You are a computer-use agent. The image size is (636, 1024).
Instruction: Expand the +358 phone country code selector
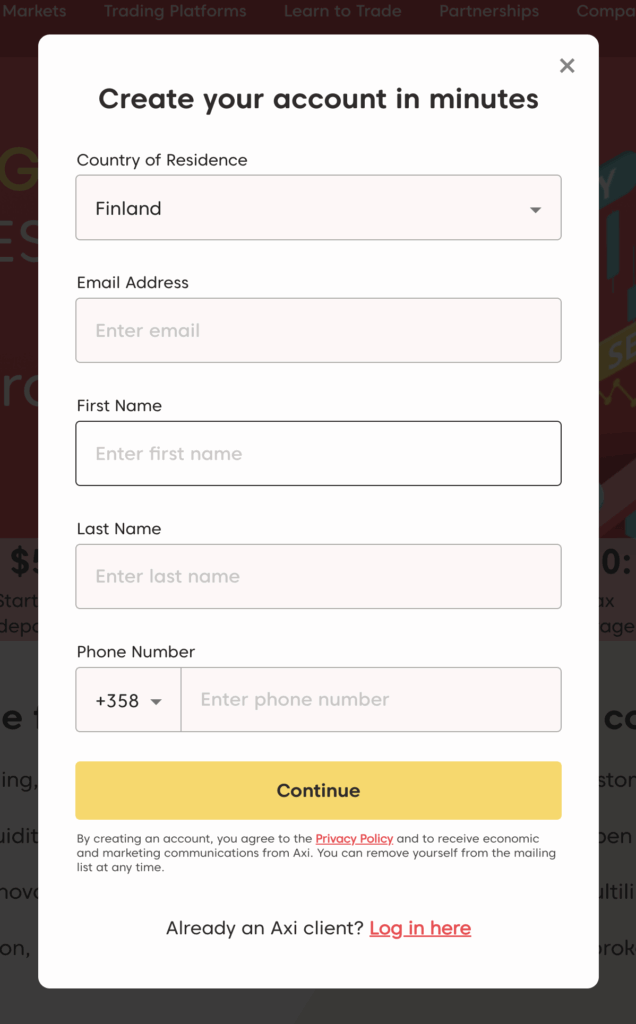(x=128, y=700)
